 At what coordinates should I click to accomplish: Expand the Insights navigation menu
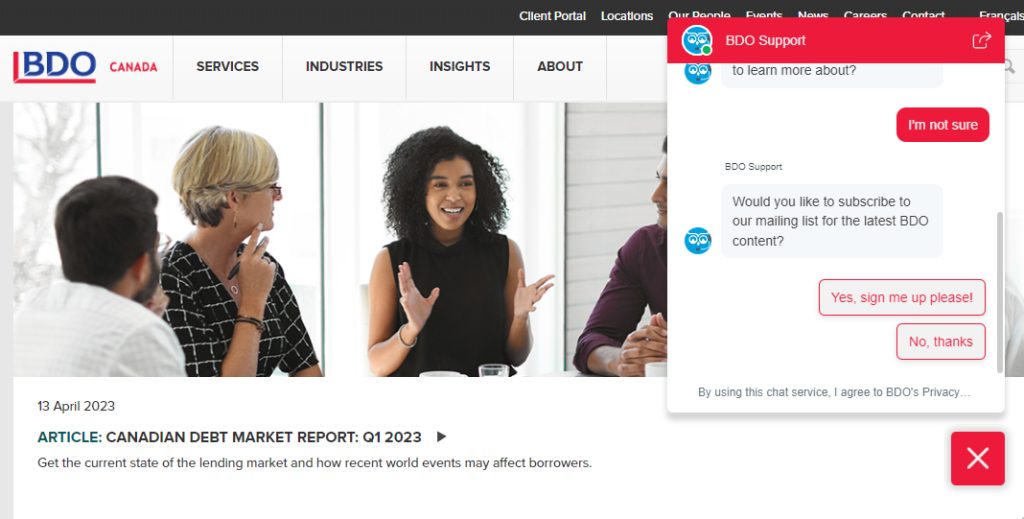tap(460, 67)
